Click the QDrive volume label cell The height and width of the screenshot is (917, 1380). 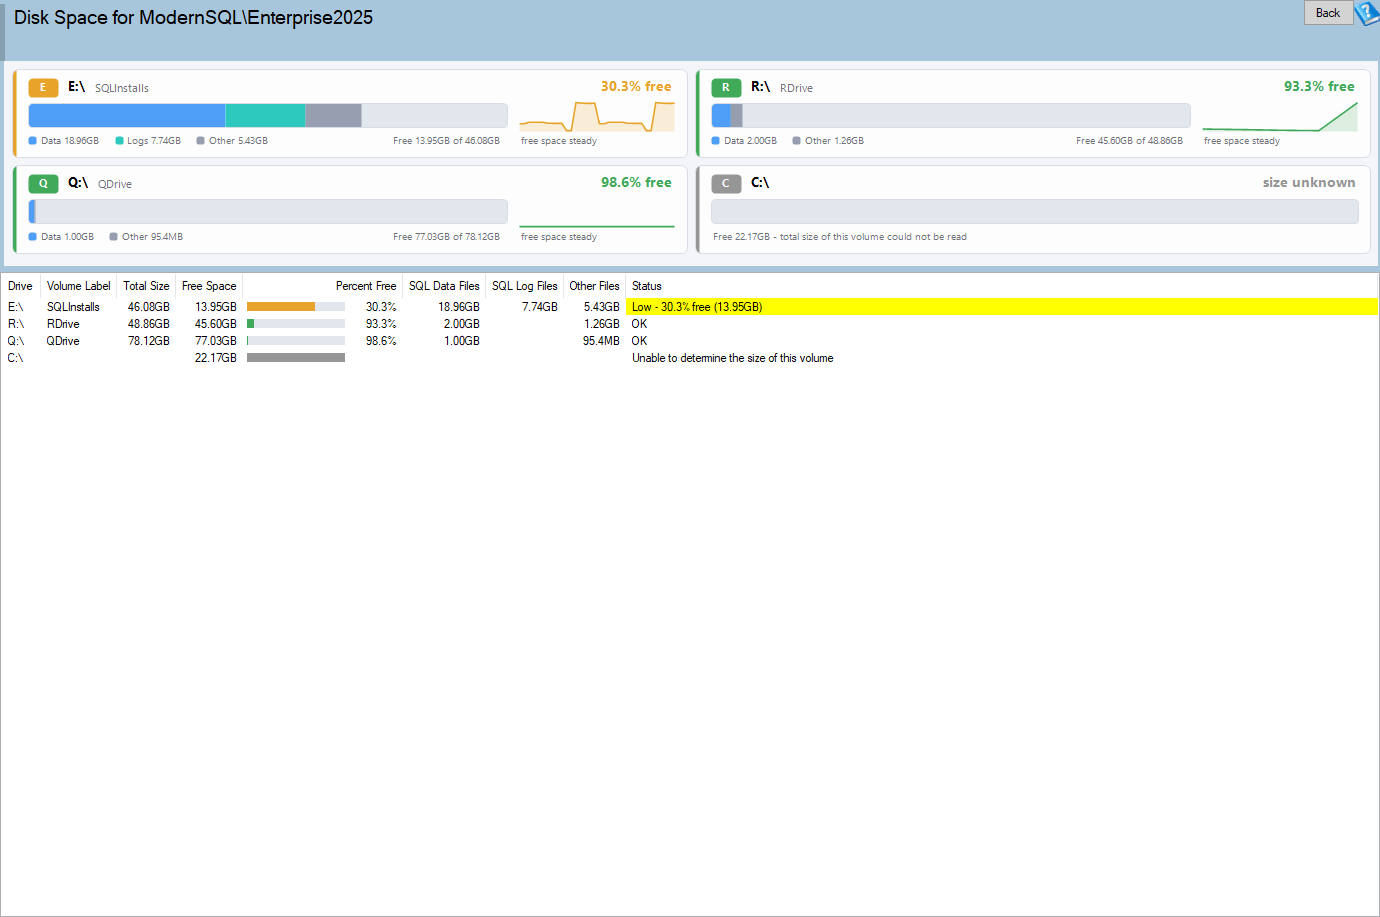pyautogui.click(x=63, y=341)
